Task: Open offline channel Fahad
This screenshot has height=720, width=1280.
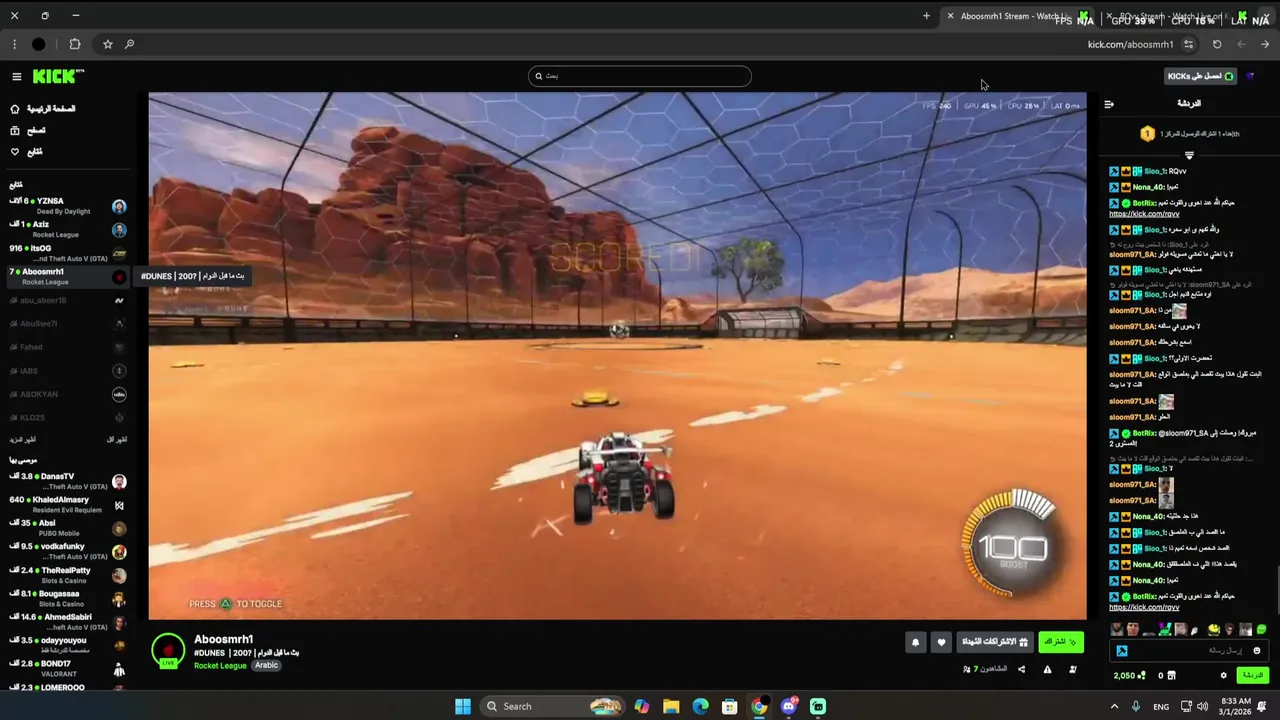Action: click(66, 347)
